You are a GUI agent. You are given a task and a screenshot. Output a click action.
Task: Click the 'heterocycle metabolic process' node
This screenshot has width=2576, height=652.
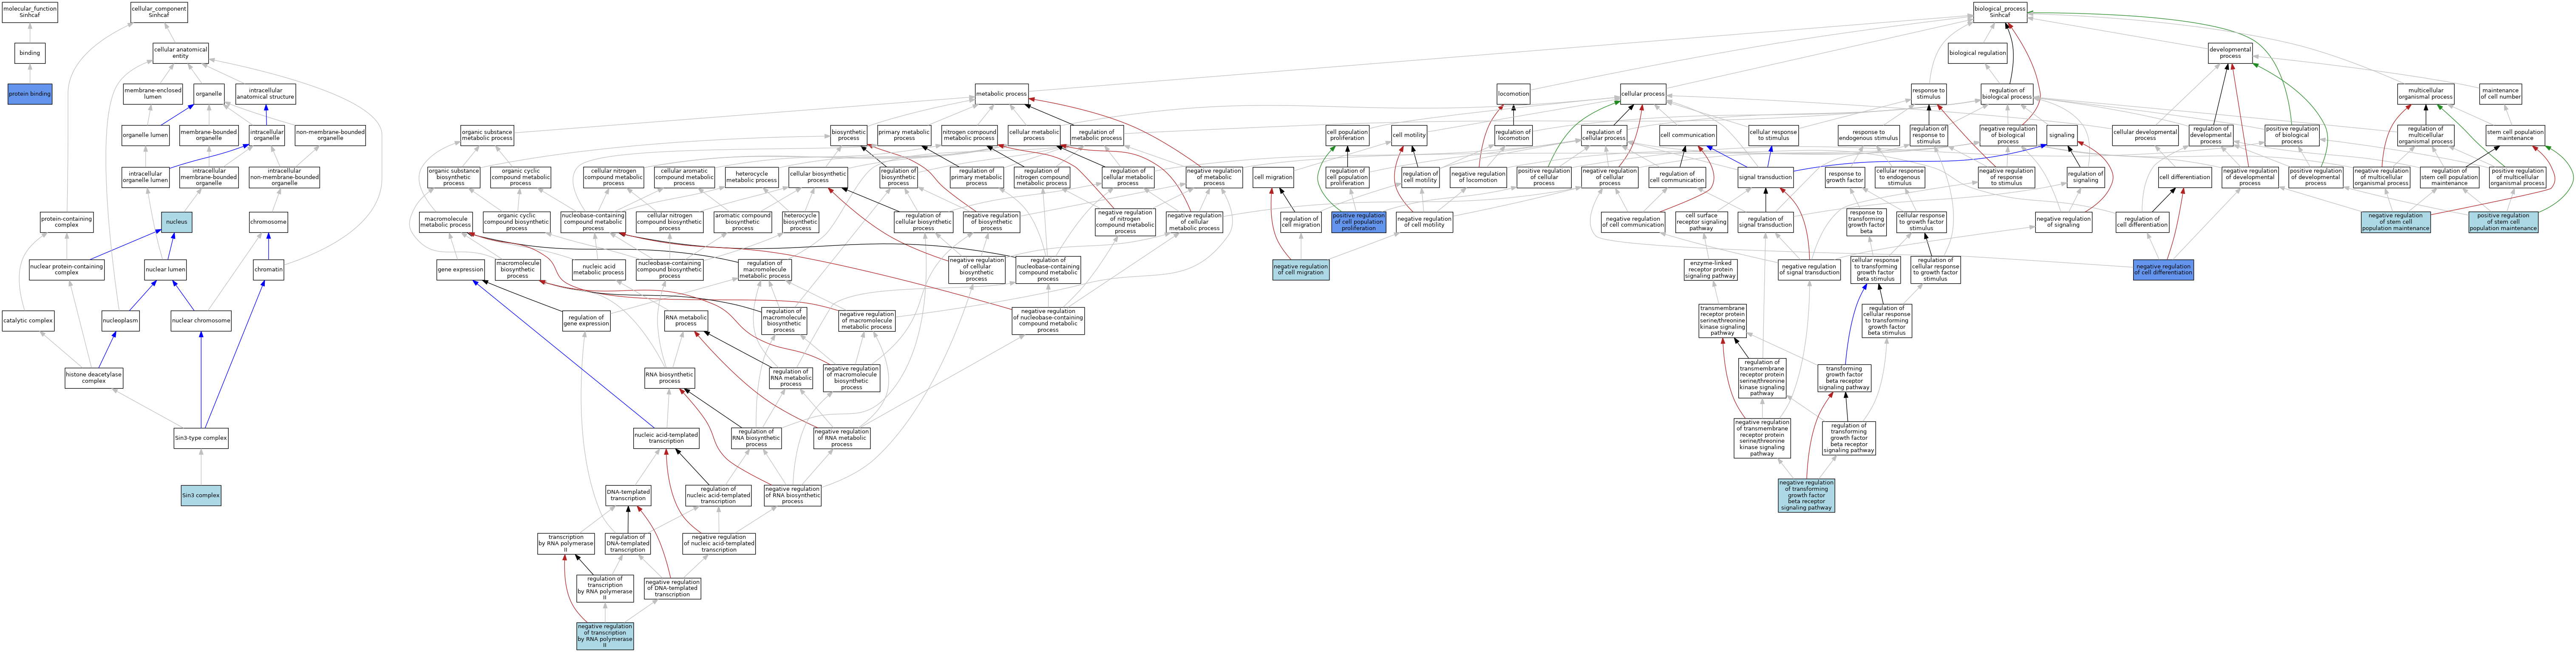[x=751, y=177]
